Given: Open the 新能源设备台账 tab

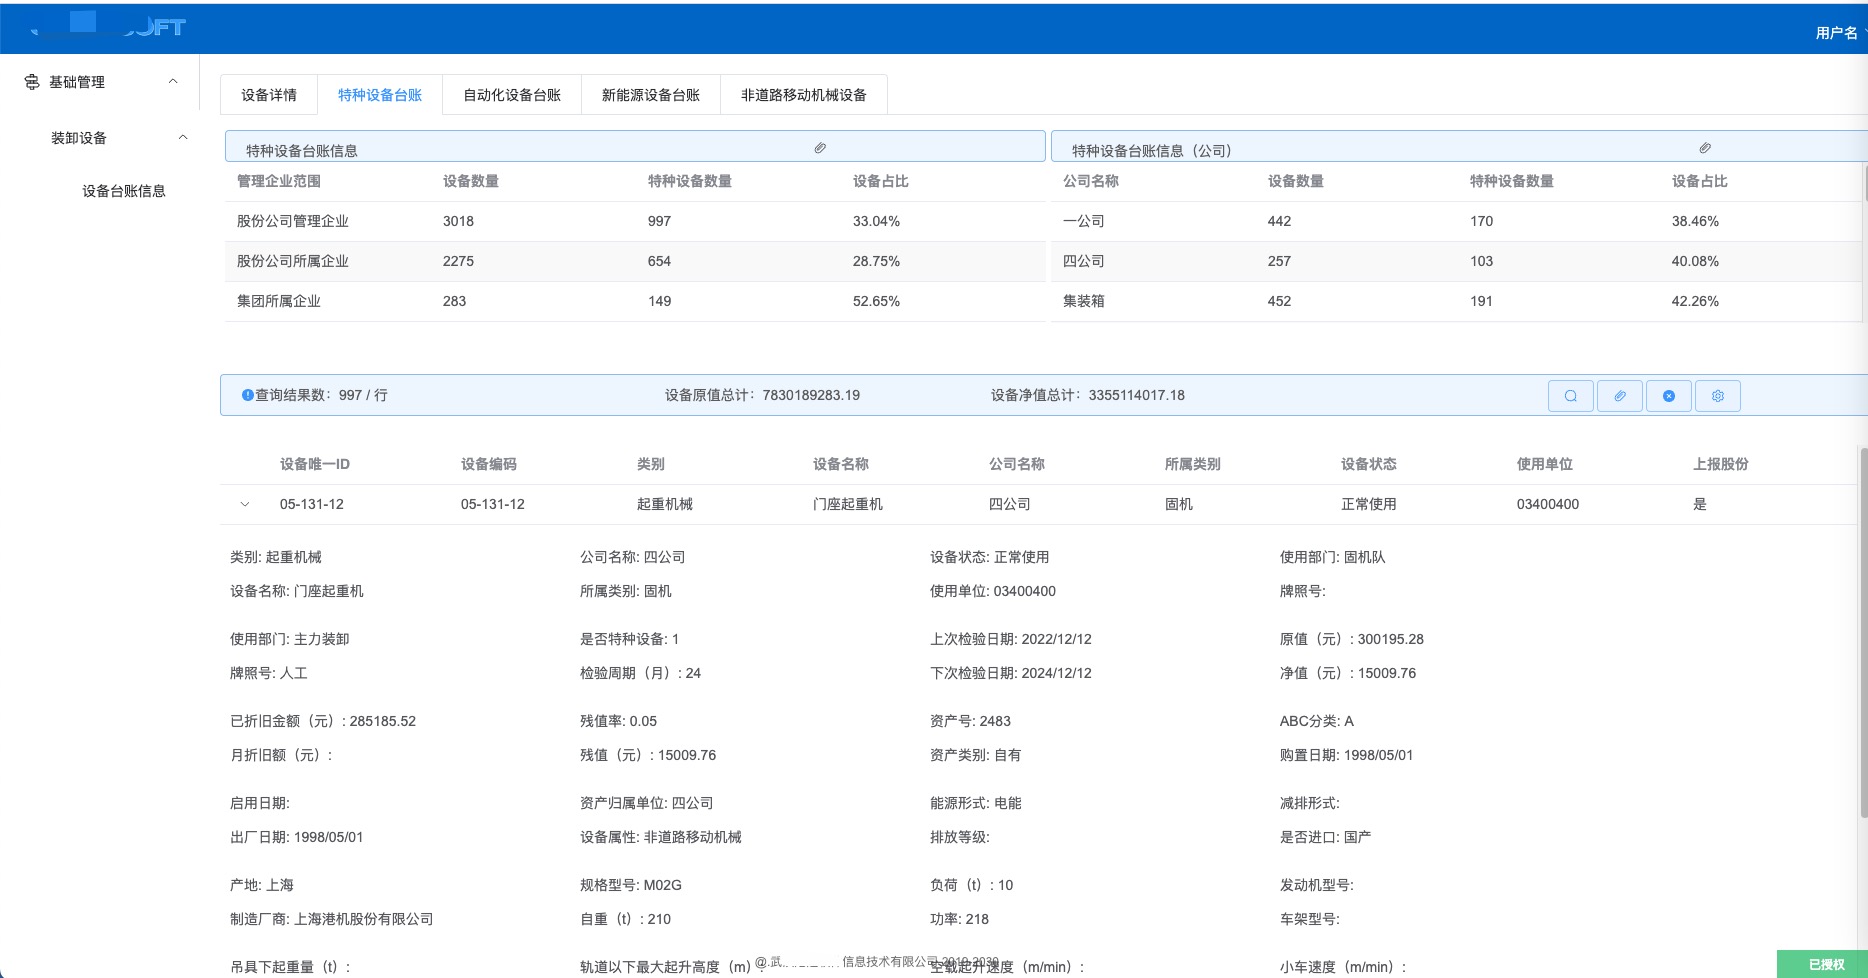Looking at the screenshot, I should point(651,95).
